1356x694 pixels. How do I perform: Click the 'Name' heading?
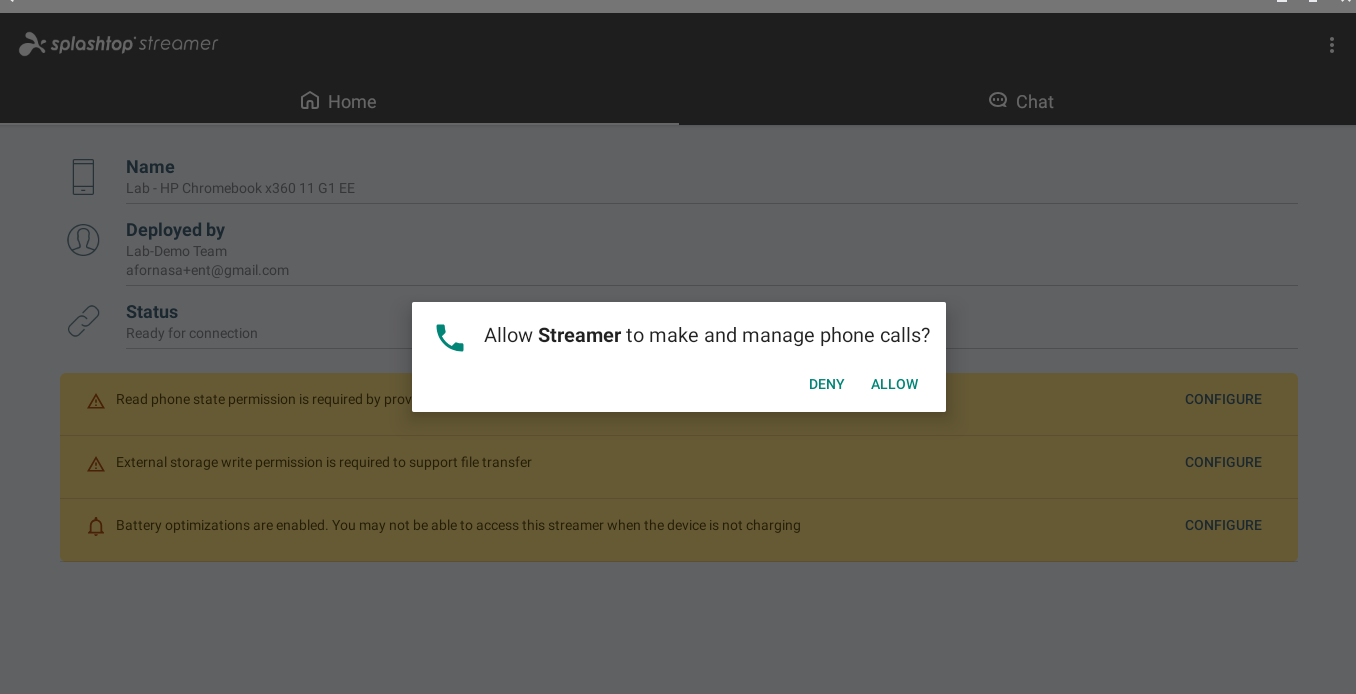[150, 167]
